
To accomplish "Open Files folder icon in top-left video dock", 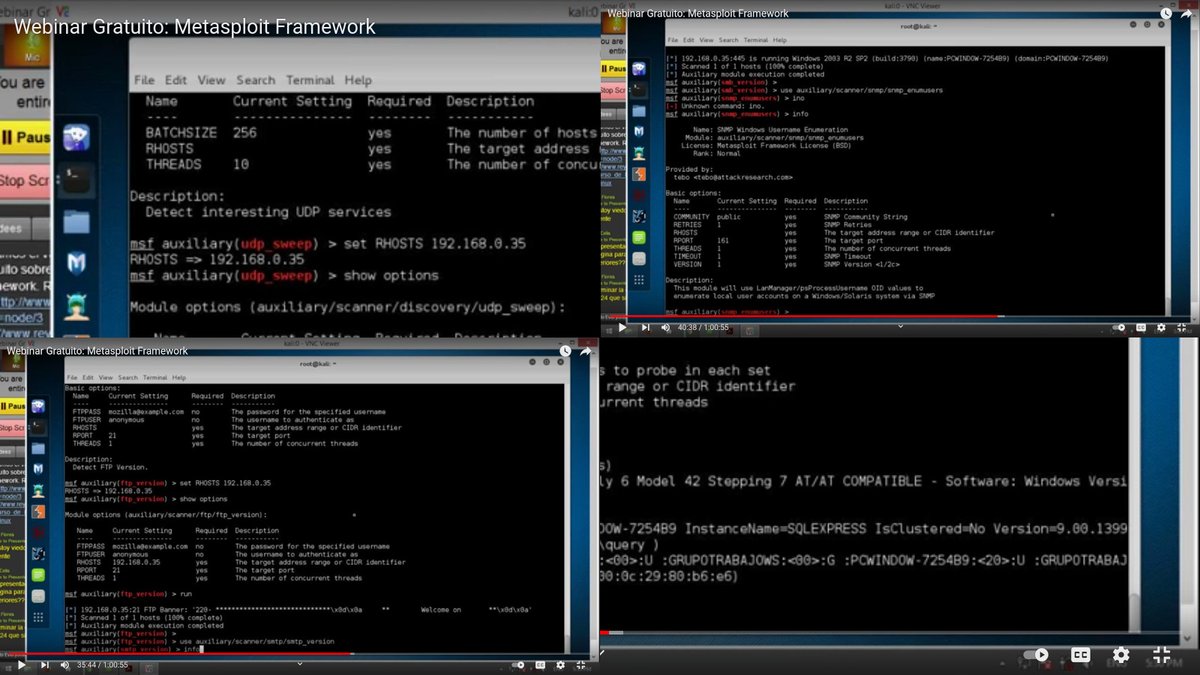I will coord(76,222).
